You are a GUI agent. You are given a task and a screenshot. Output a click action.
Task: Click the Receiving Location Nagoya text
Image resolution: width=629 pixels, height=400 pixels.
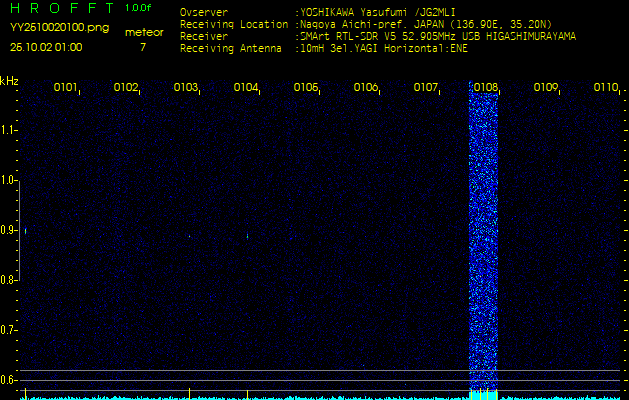pyautogui.click(x=438, y=24)
